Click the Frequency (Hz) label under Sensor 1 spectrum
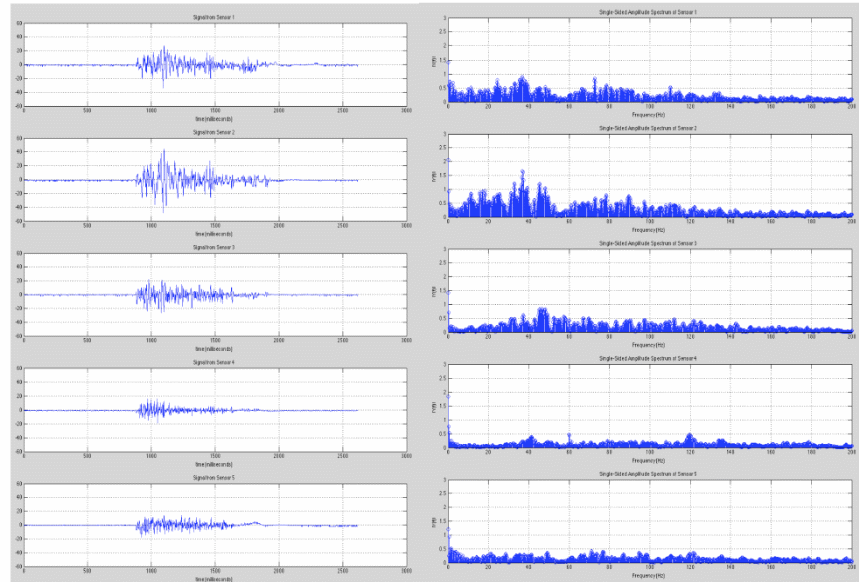The width and height of the screenshot is (859, 582). [x=648, y=115]
